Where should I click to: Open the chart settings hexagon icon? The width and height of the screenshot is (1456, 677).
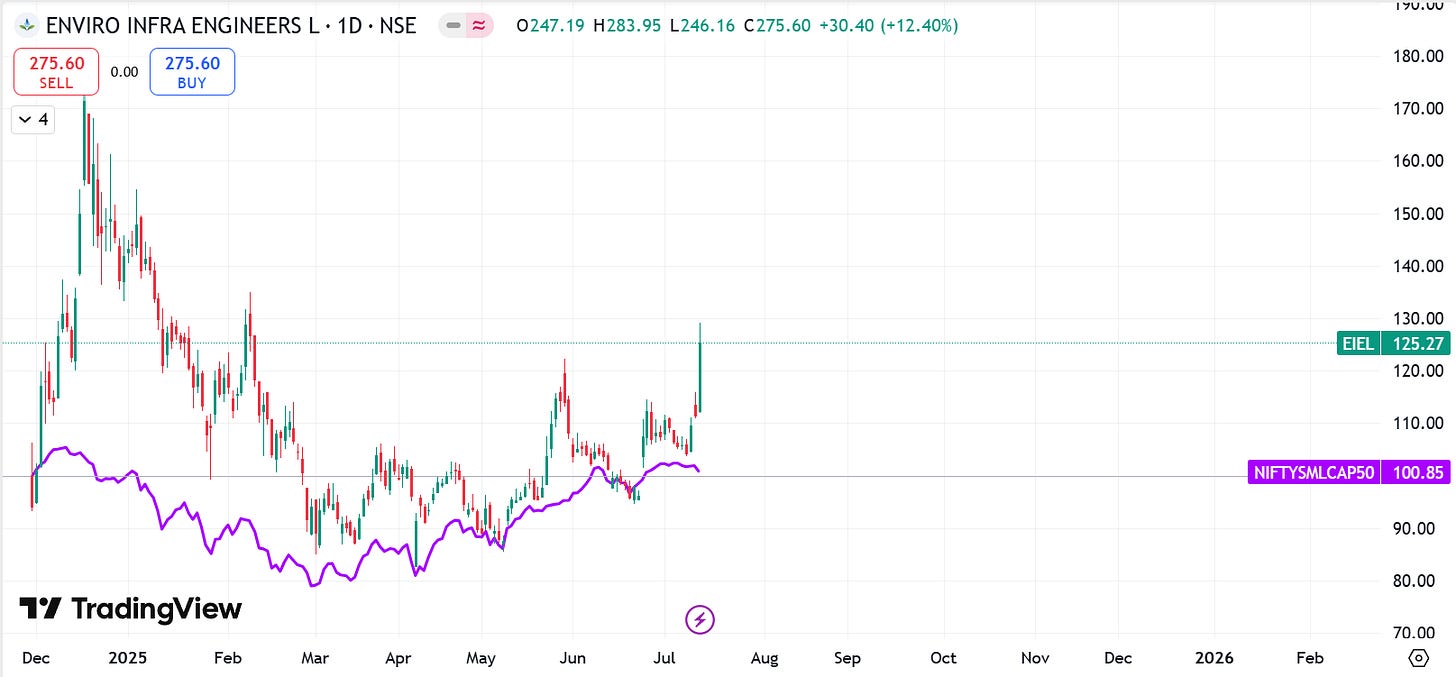click(x=1418, y=658)
